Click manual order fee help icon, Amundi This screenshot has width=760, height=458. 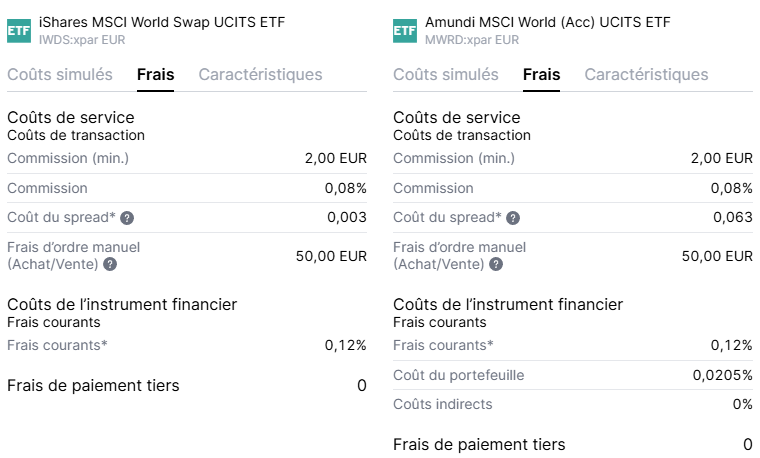496,264
